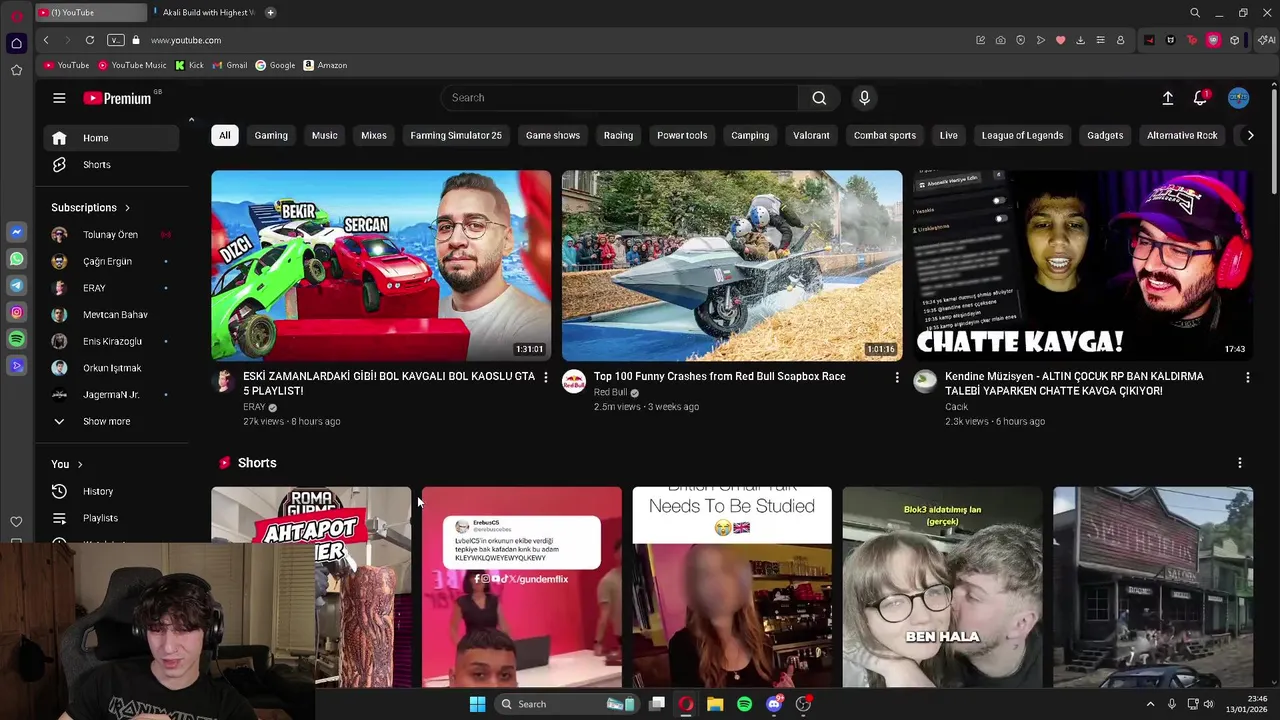Open the Amazon bookmark in bookmarks bar
The width and height of the screenshot is (1280, 720).
coord(325,65)
